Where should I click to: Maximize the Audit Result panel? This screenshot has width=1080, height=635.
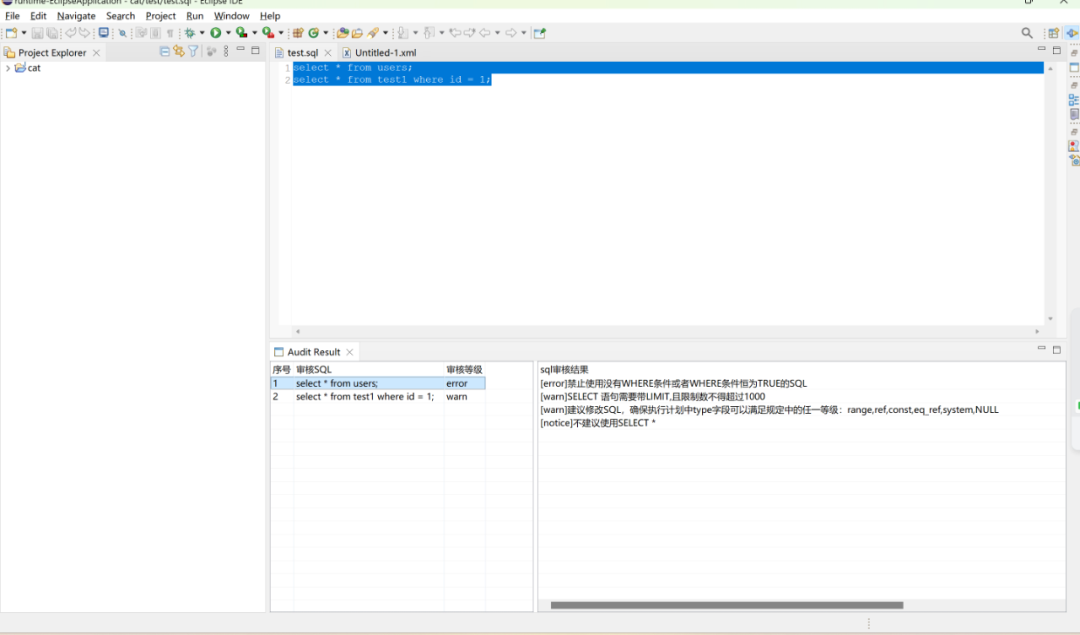1057,350
